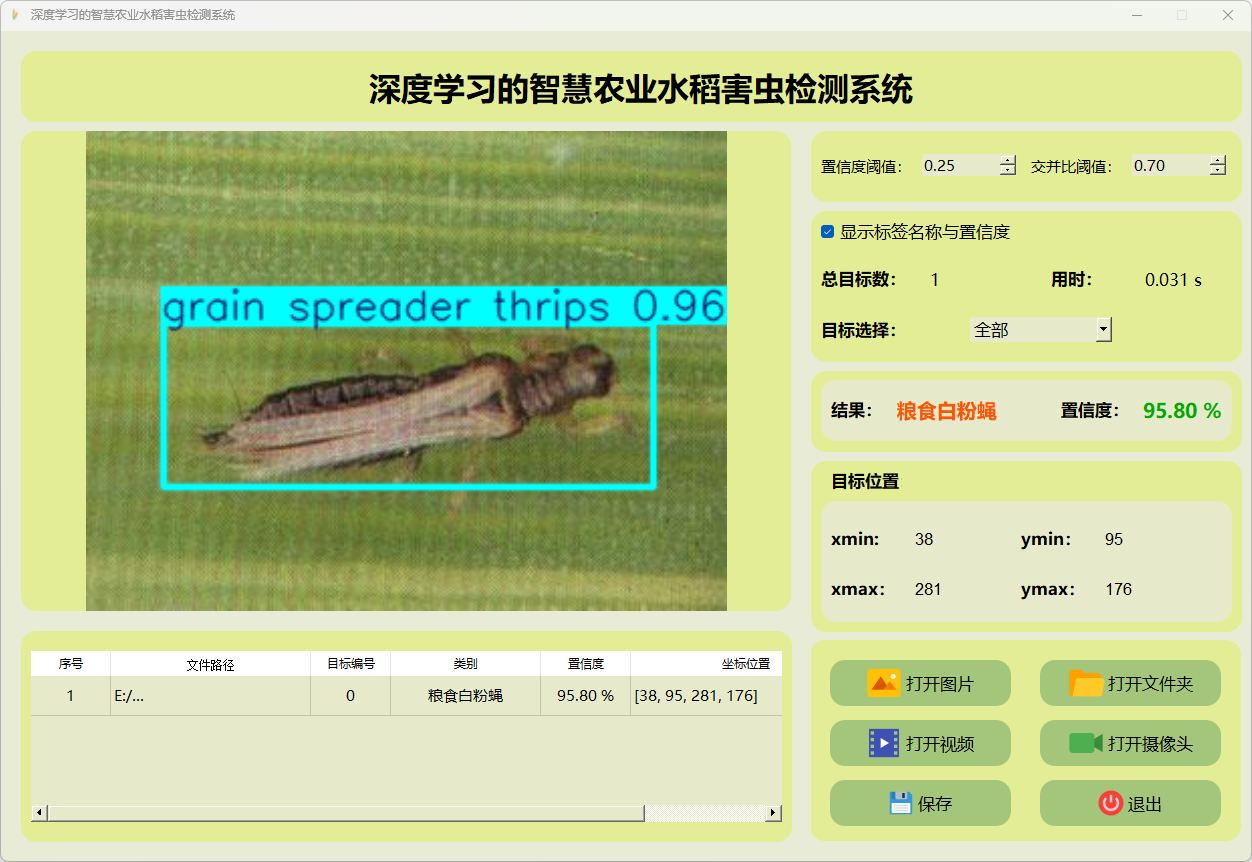Viewport: 1252px width, 862px height.
Task: Click the green confidence value 95.80 %
Action: click(1182, 411)
